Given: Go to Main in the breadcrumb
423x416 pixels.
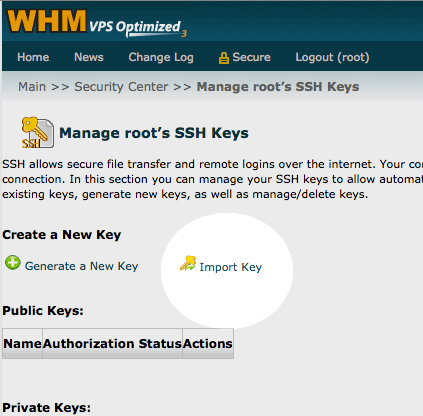Looking at the screenshot, I should coord(32,87).
